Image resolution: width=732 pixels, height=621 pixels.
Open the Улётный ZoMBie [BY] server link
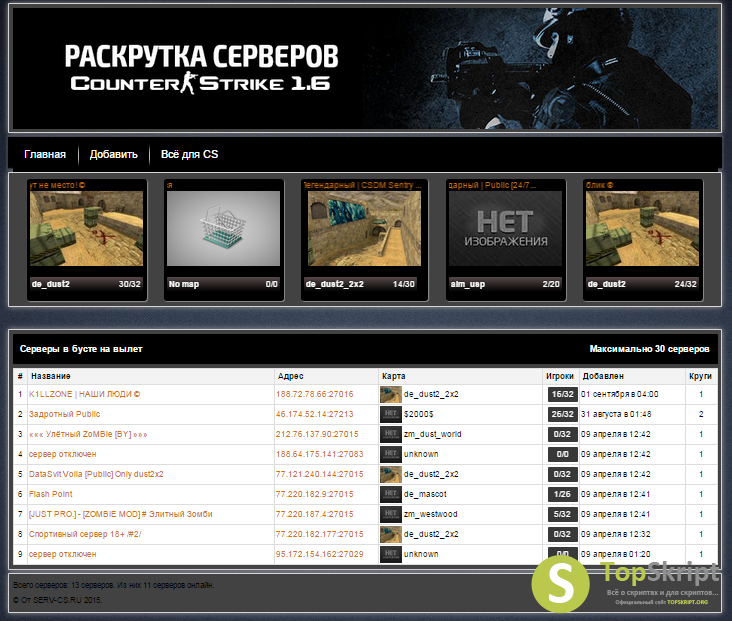[88, 434]
